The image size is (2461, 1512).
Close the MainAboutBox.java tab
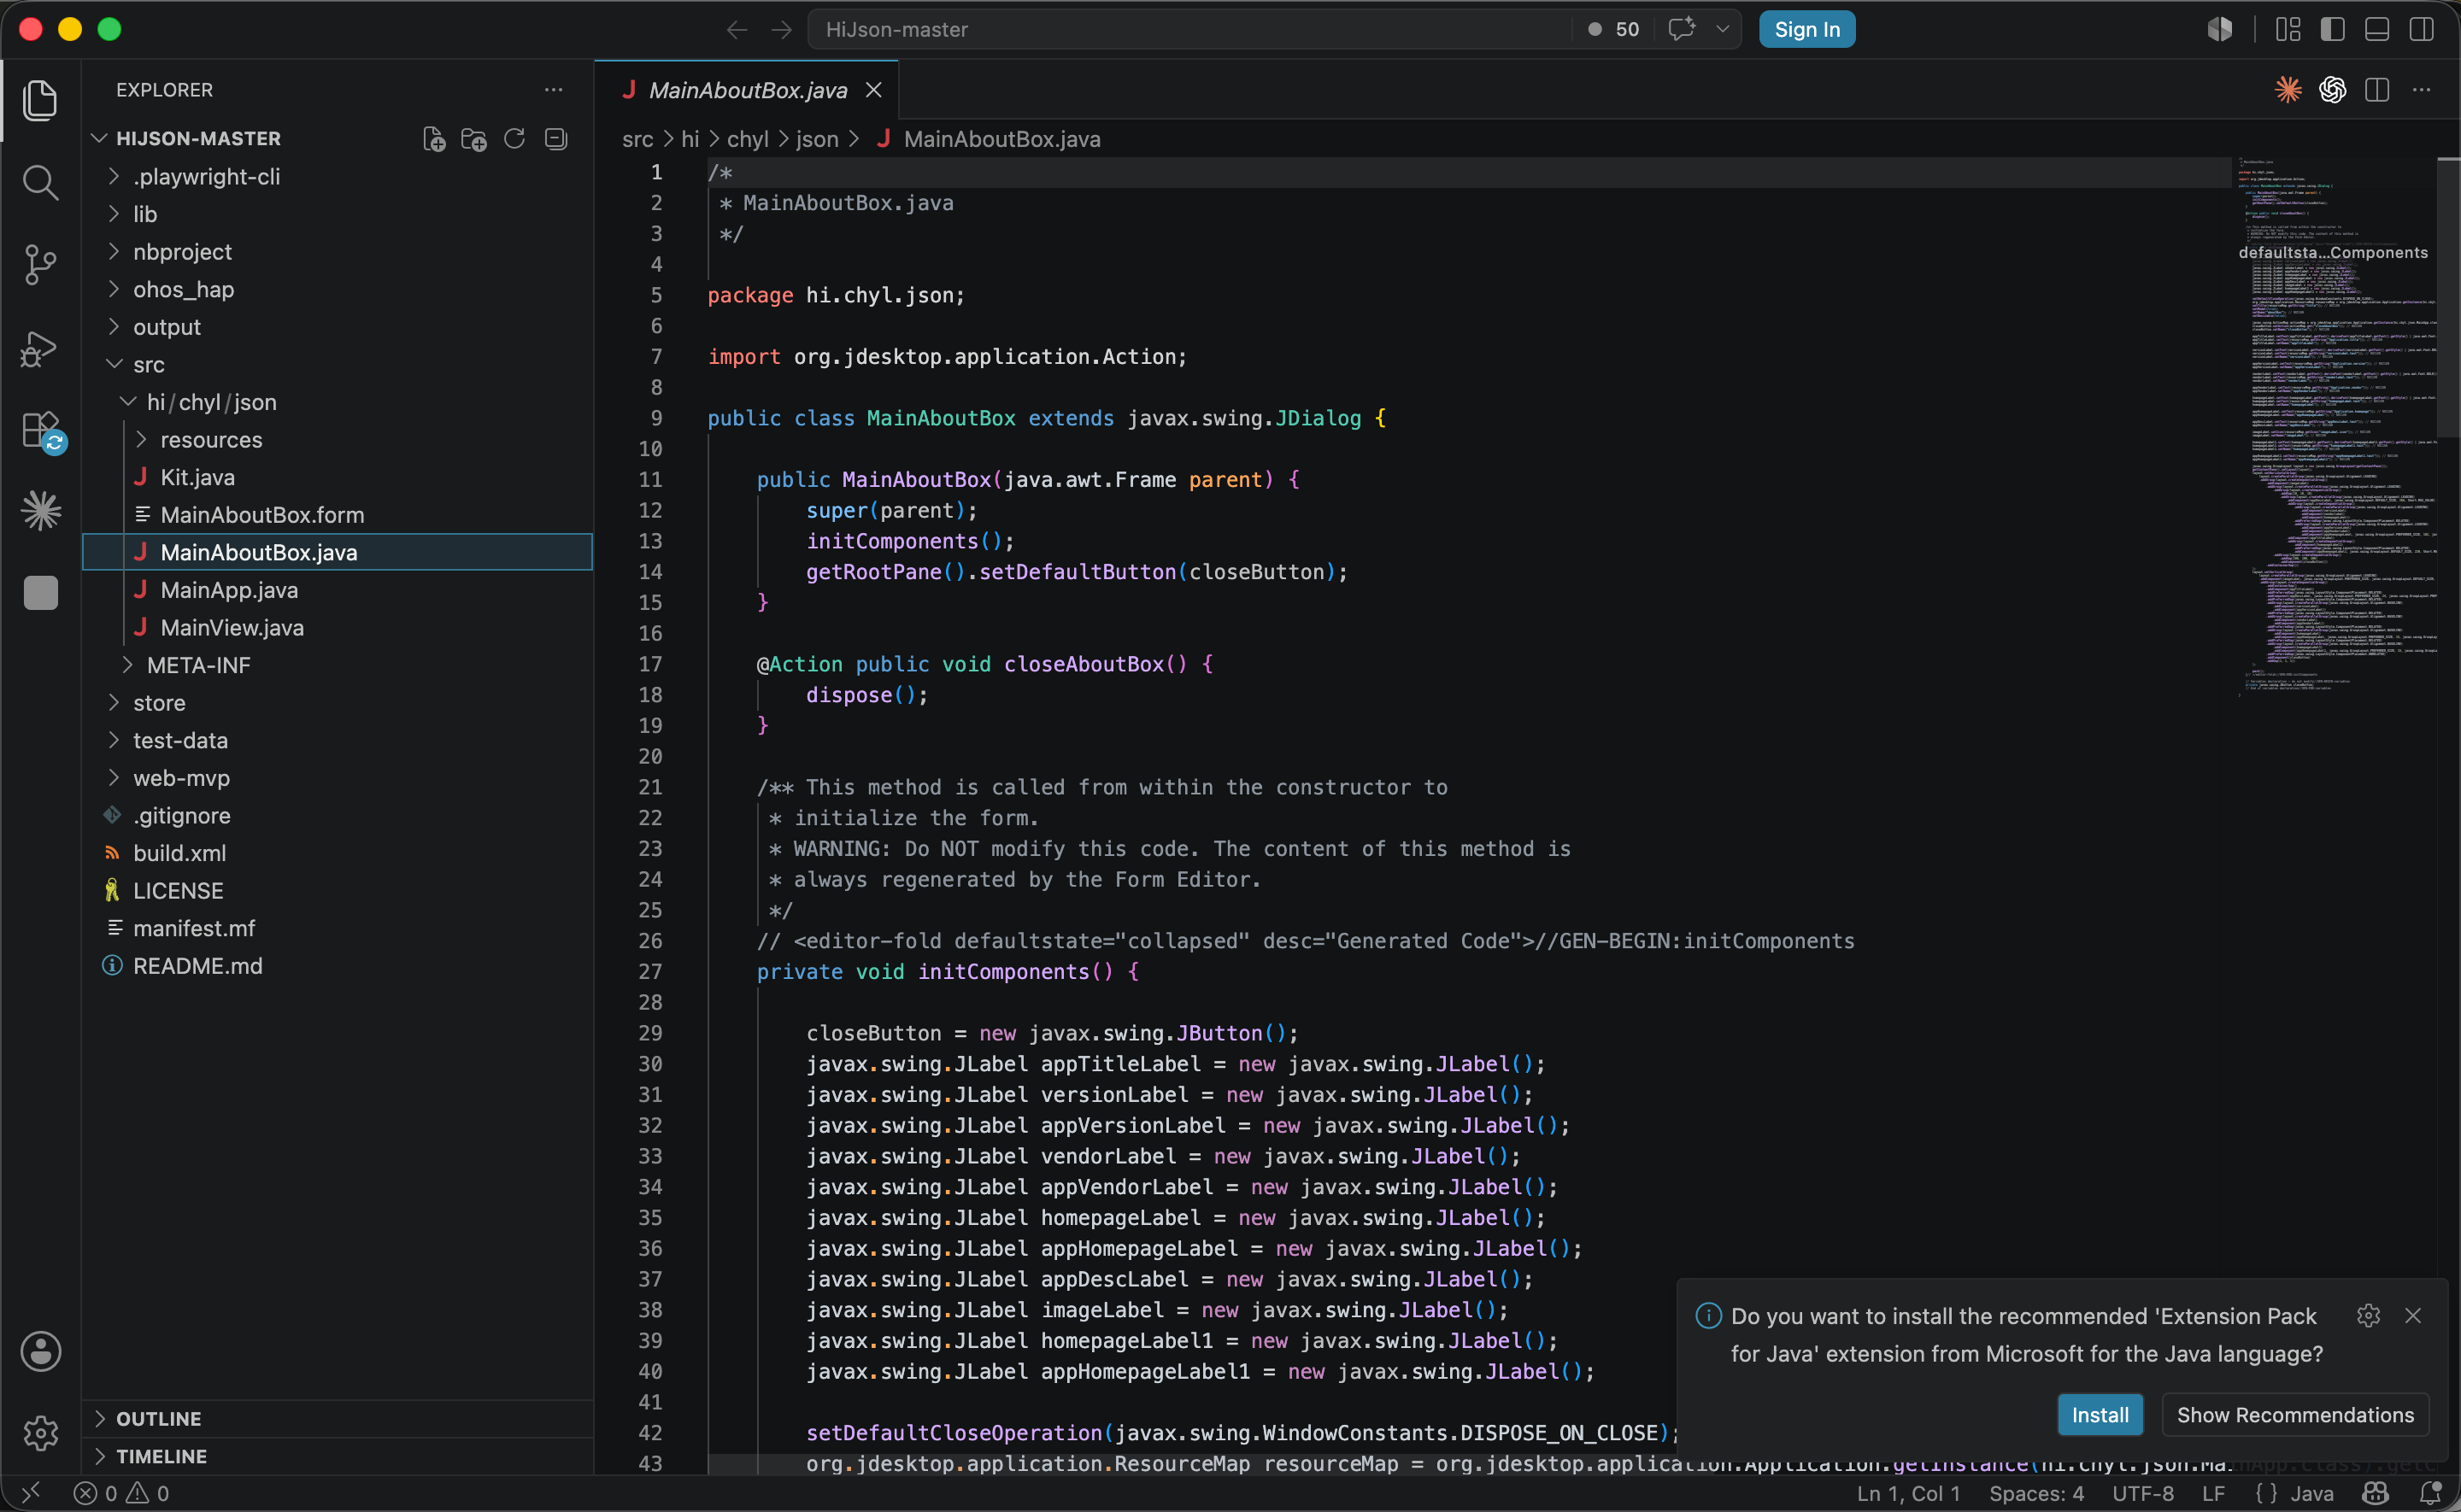point(873,90)
